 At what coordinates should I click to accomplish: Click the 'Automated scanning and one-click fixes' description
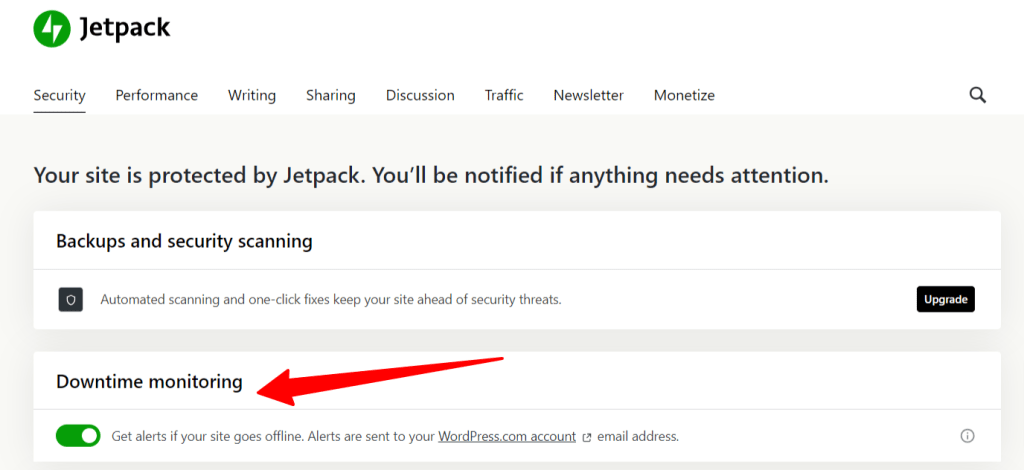point(331,300)
